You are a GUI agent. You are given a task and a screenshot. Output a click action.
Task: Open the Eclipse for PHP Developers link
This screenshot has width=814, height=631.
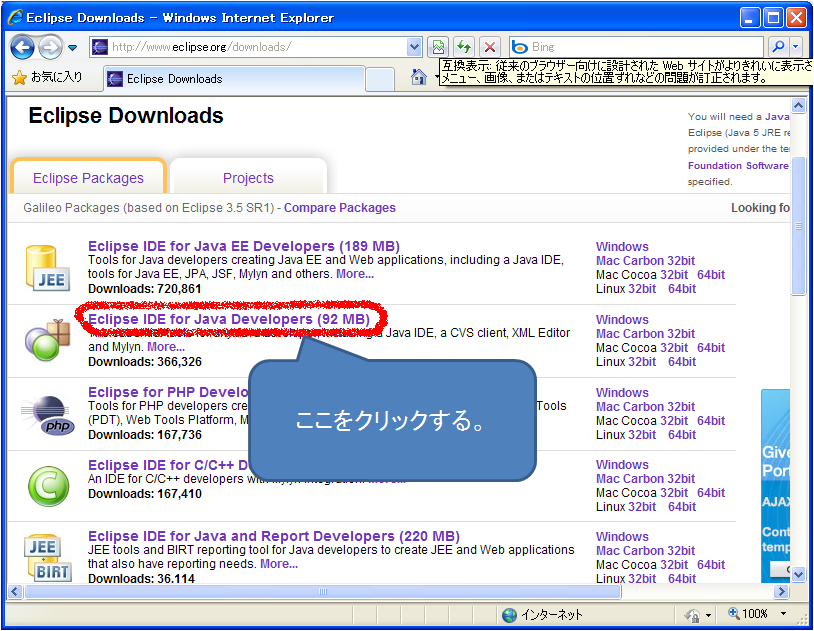[168, 392]
